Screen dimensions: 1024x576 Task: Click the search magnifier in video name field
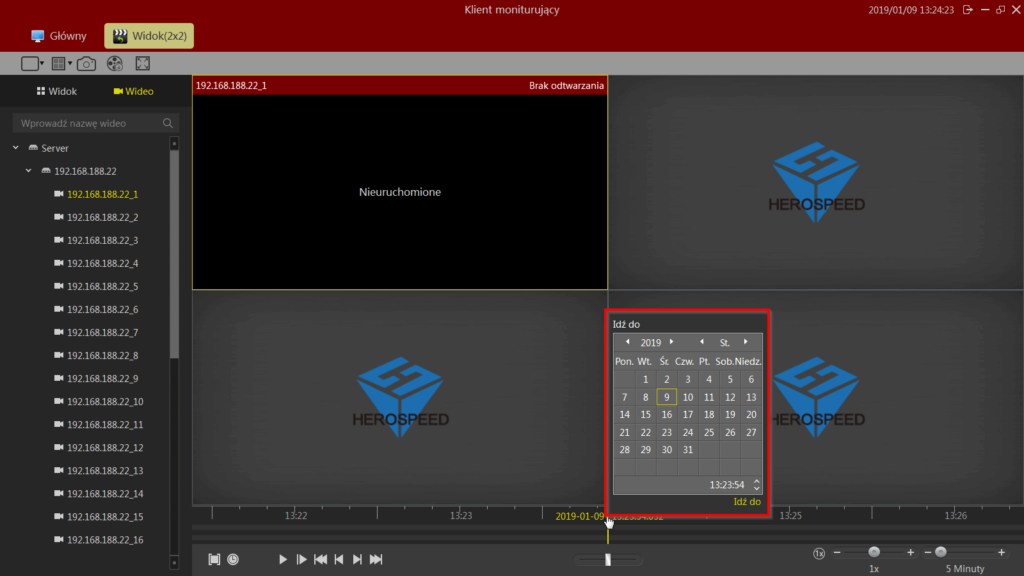coord(168,123)
